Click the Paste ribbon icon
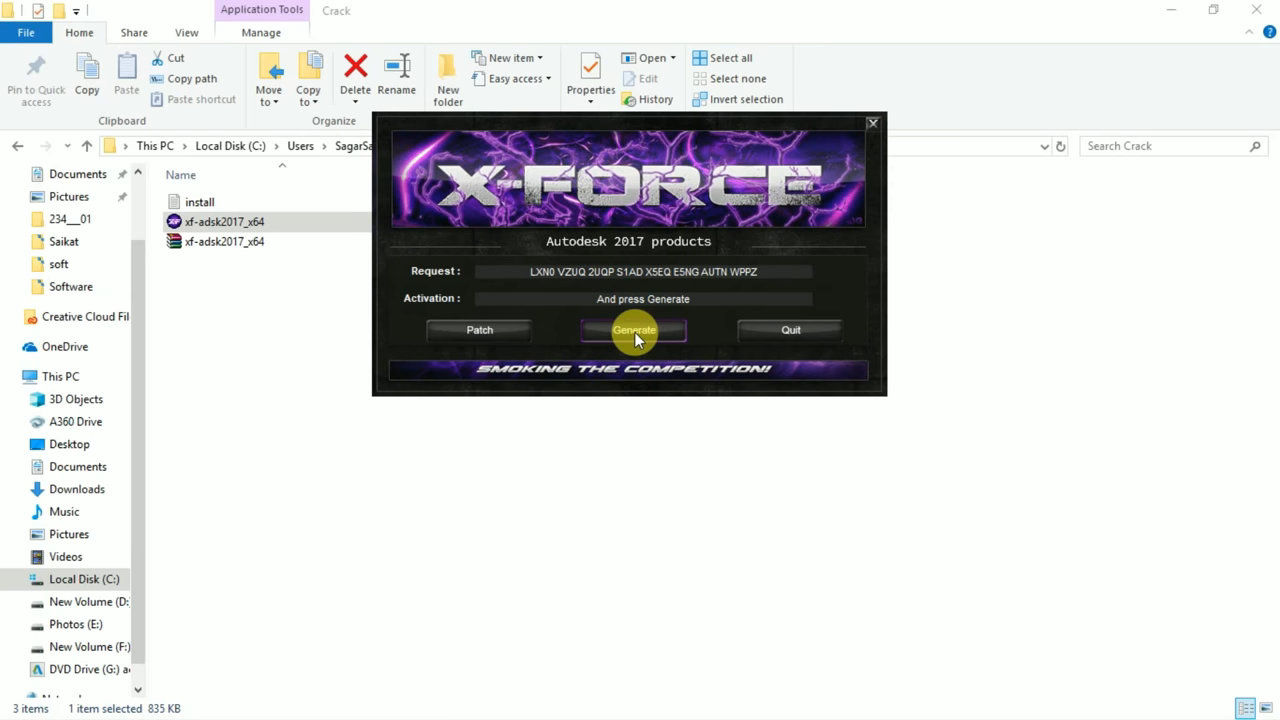The image size is (1280, 720). [x=127, y=67]
